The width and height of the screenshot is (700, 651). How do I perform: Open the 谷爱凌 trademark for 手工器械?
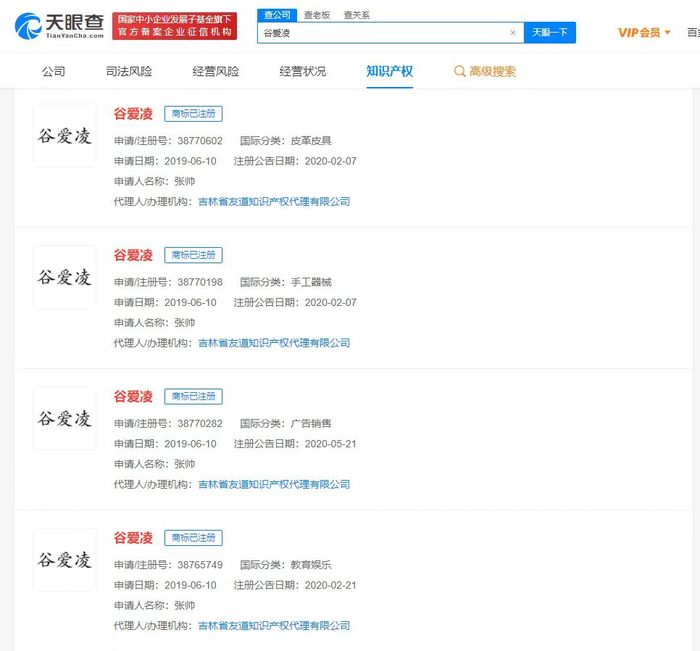[x=133, y=255]
